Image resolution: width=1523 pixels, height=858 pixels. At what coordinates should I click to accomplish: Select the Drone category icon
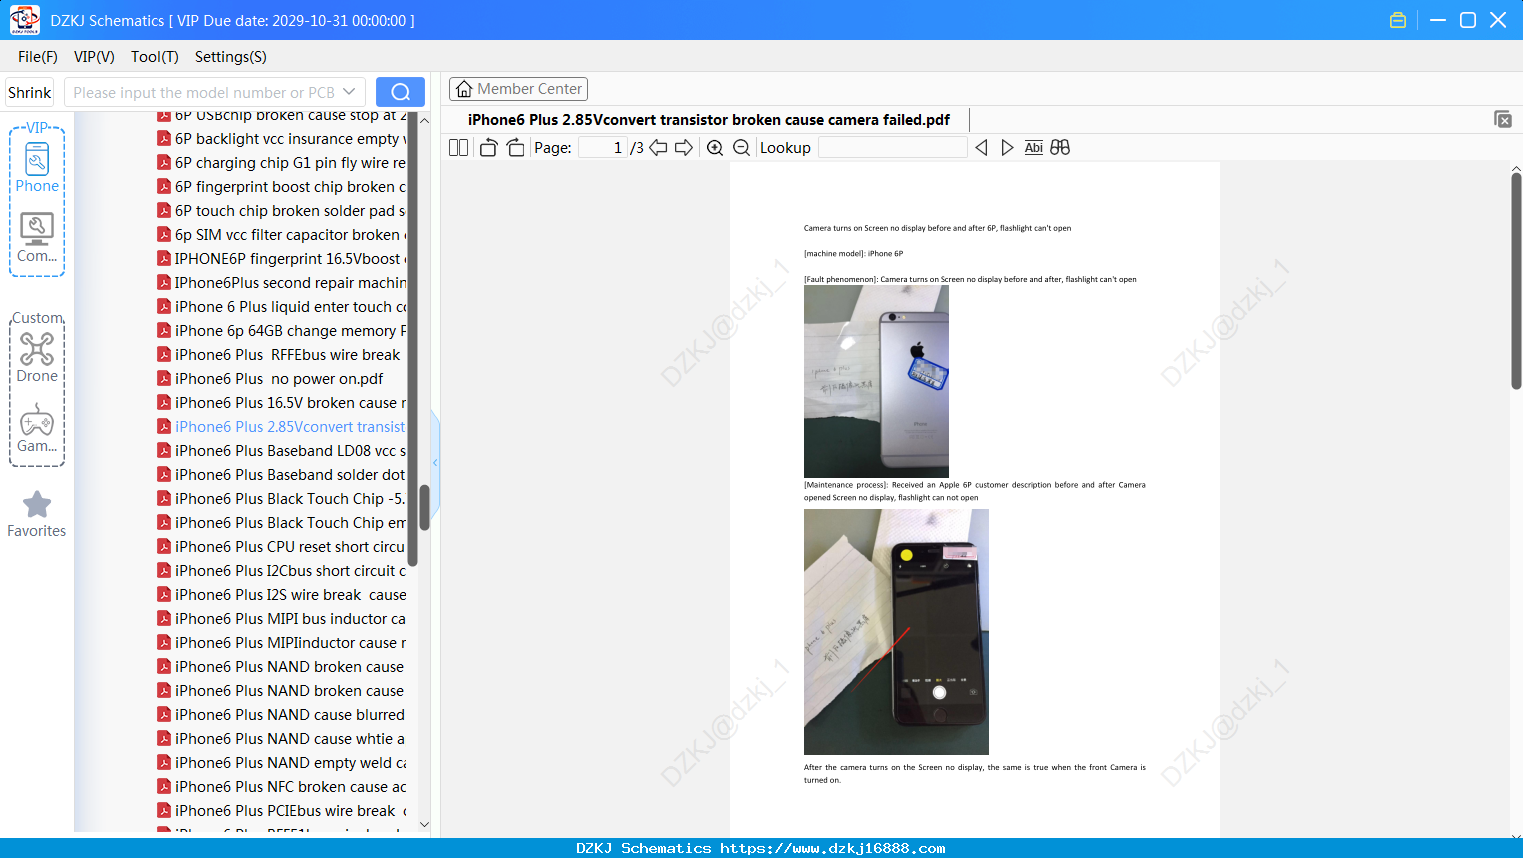(x=37, y=358)
